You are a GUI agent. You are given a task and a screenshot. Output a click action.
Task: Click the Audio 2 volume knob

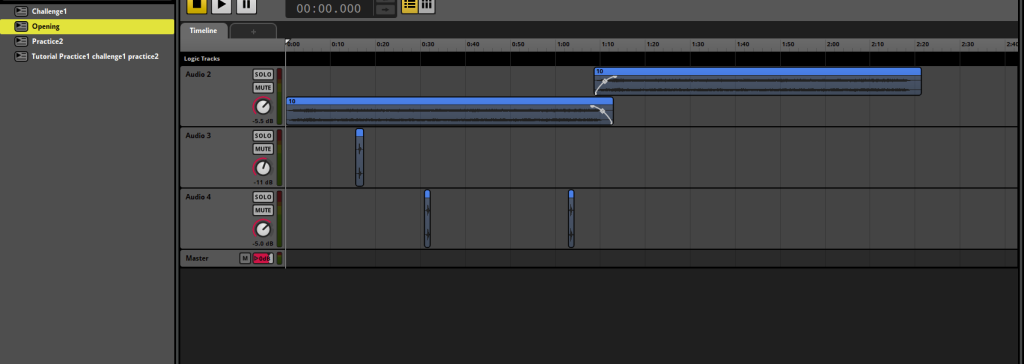click(263, 107)
